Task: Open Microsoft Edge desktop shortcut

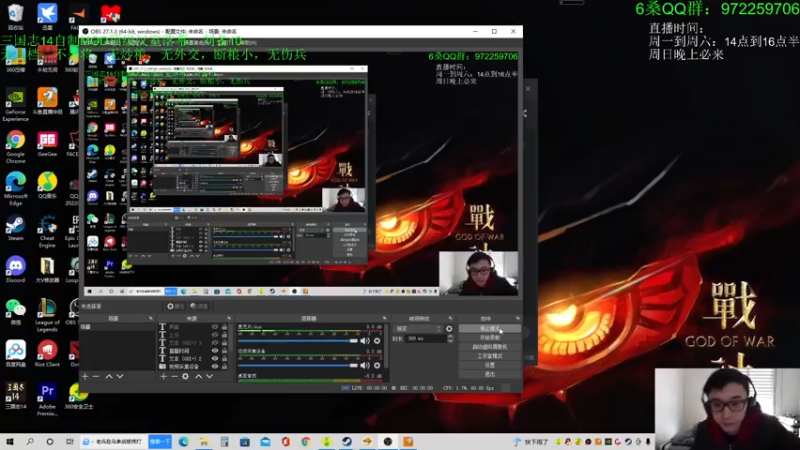Action: [15, 186]
